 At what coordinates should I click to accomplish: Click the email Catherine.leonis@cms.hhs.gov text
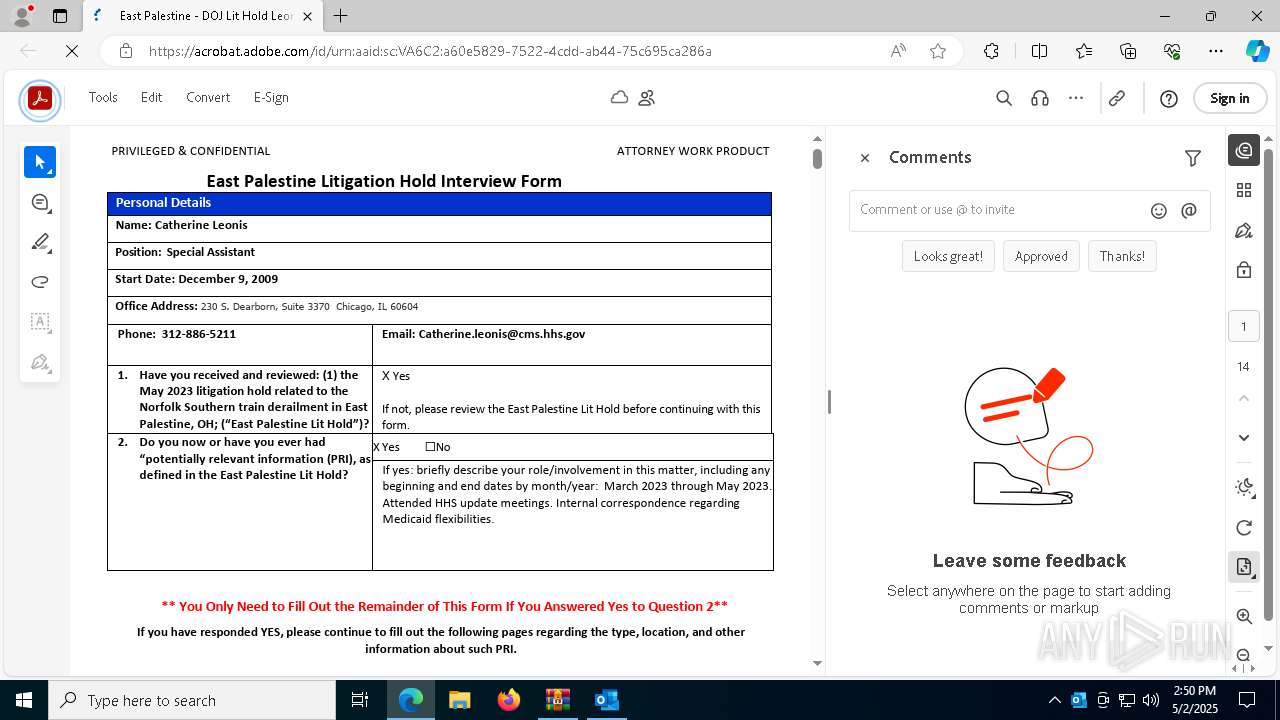pyautogui.click(x=501, y=334)
